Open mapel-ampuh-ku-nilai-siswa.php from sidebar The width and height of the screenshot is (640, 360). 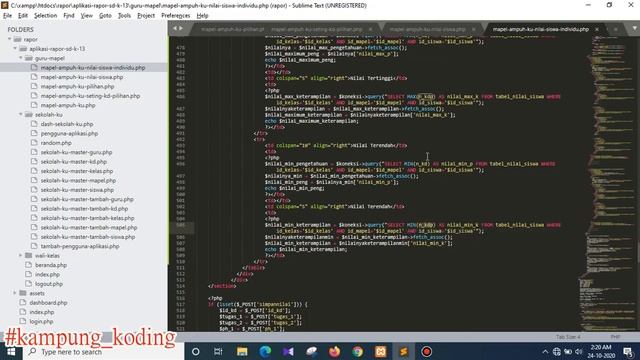(82, 77)
